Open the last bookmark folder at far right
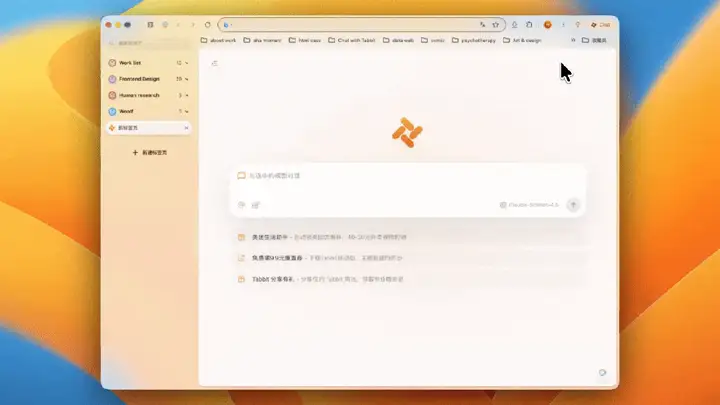The width and height of the screenshot is (720, 405). click(594, 40)
